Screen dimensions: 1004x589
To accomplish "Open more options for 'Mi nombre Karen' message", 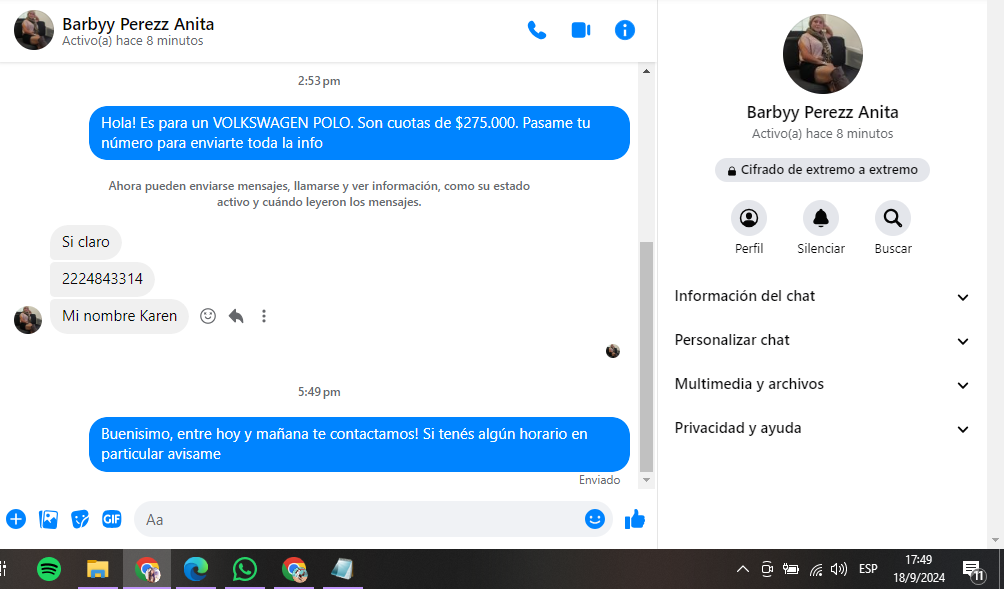I will (264, 316).
